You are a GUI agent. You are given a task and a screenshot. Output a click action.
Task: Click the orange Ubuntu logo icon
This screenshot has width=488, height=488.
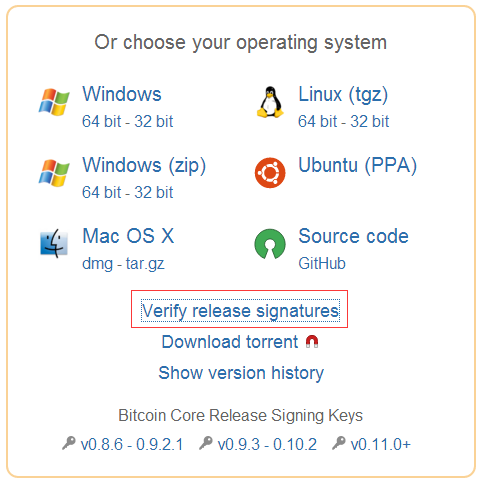[x=270, y=173]
